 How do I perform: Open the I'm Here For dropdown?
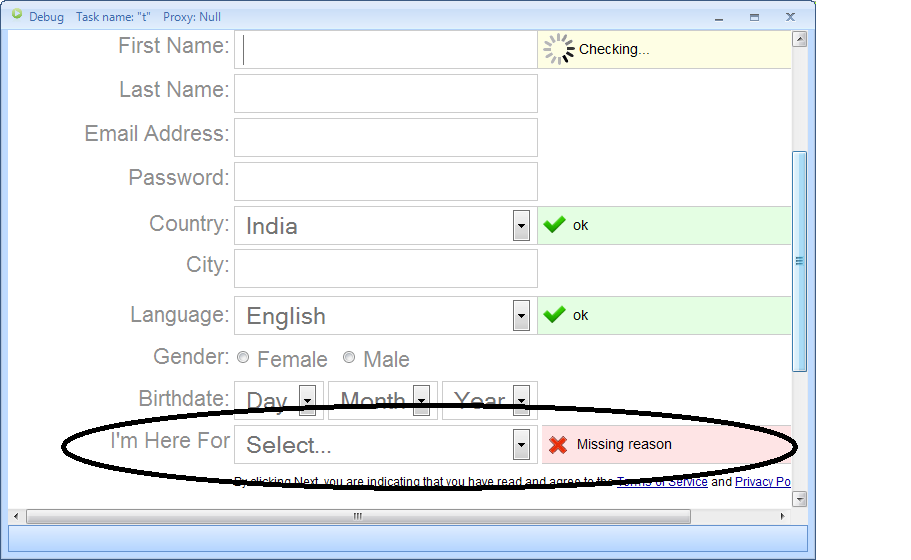pos(521,445)
